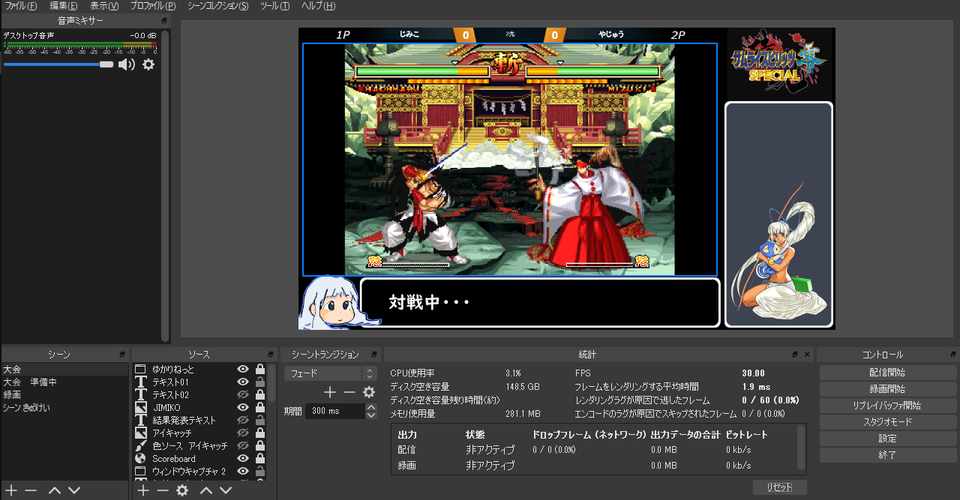
Task: Toggle lock on the Scoreboard source
Action: click(260, 458)
